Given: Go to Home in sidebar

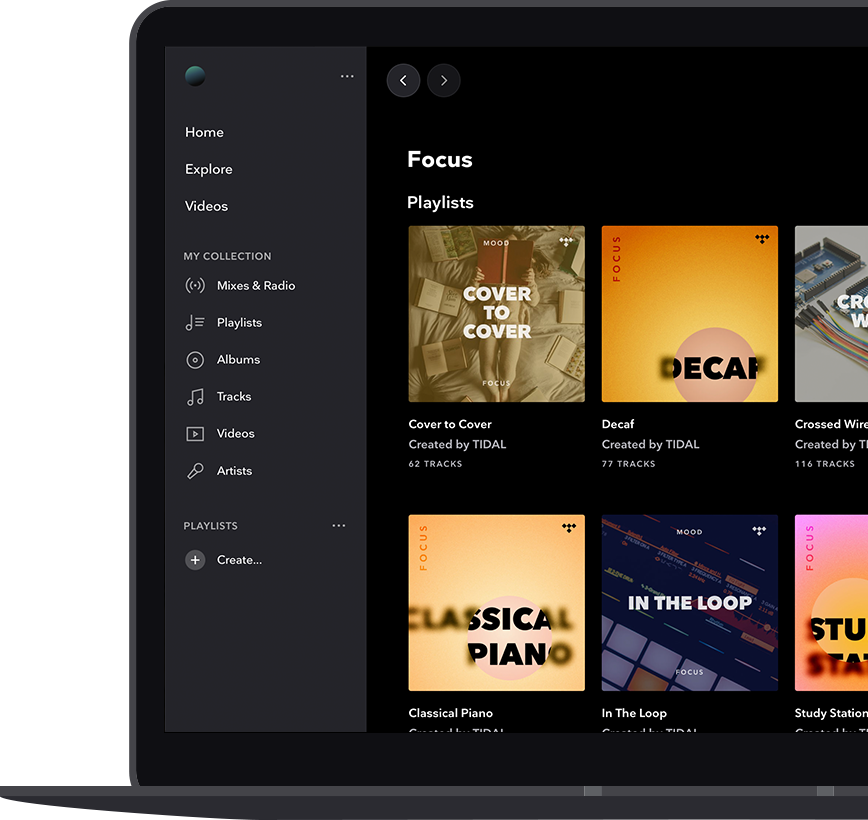Looking at the screenshot, I should 204,132.
